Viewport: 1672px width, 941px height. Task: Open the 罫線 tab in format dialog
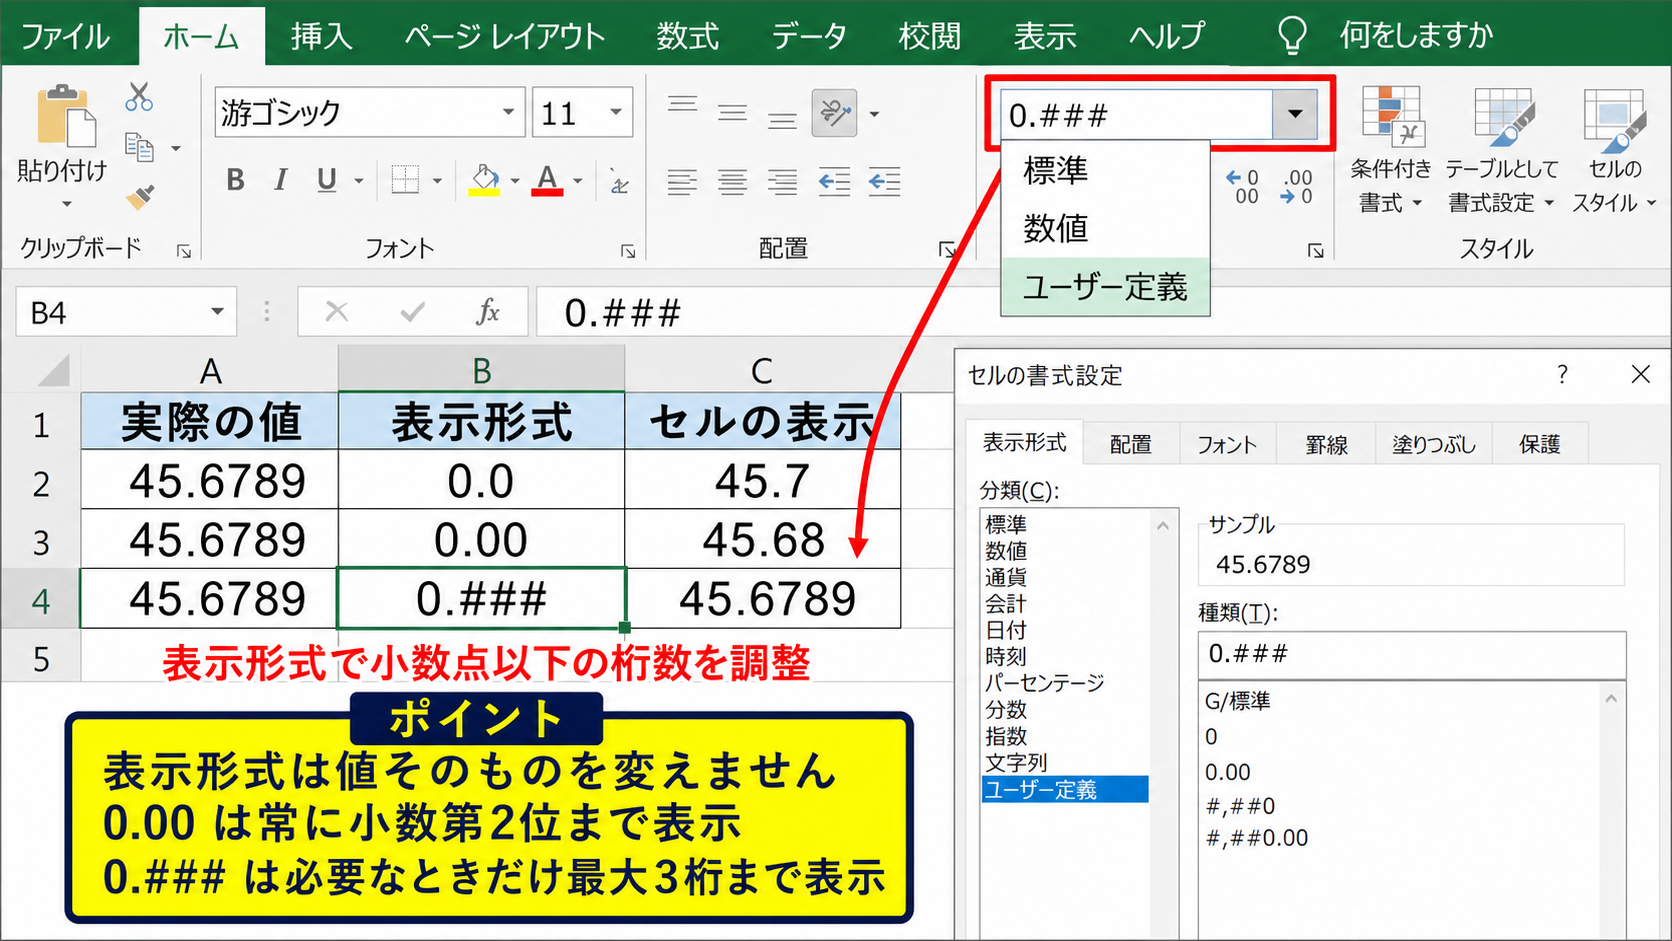tap(1327, 444)
